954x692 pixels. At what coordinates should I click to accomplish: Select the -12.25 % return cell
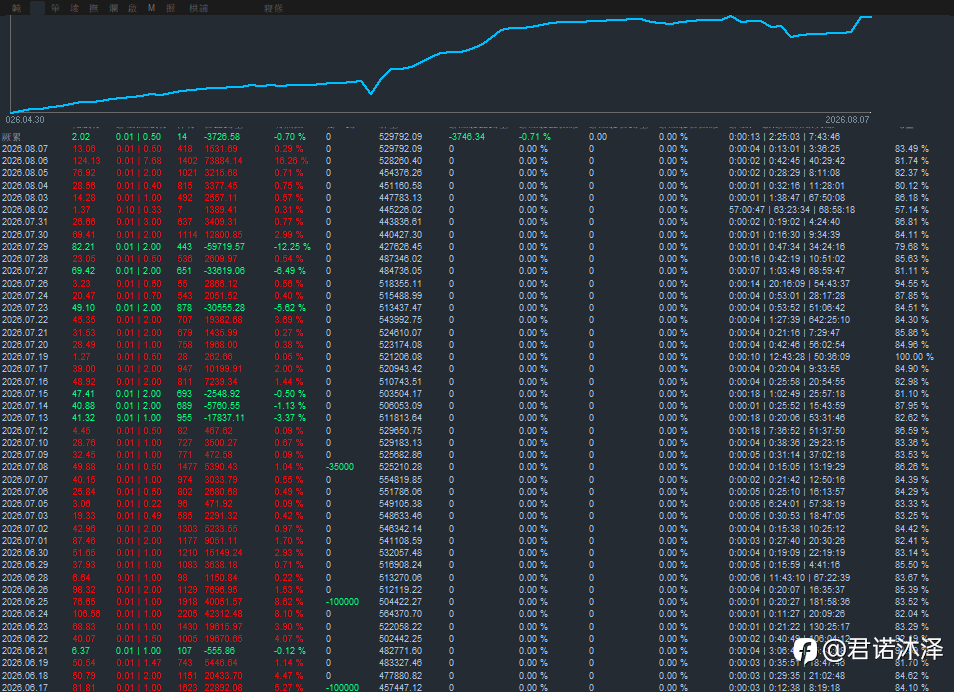click(x=292, y=246)
